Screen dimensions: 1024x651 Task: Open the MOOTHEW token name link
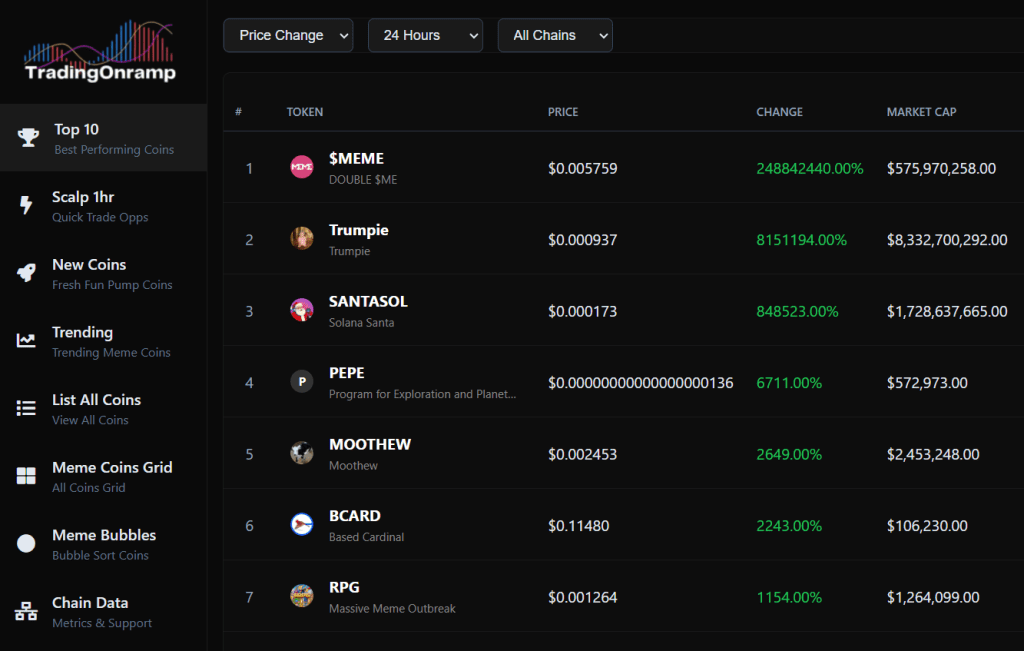(x=369, y=444)
